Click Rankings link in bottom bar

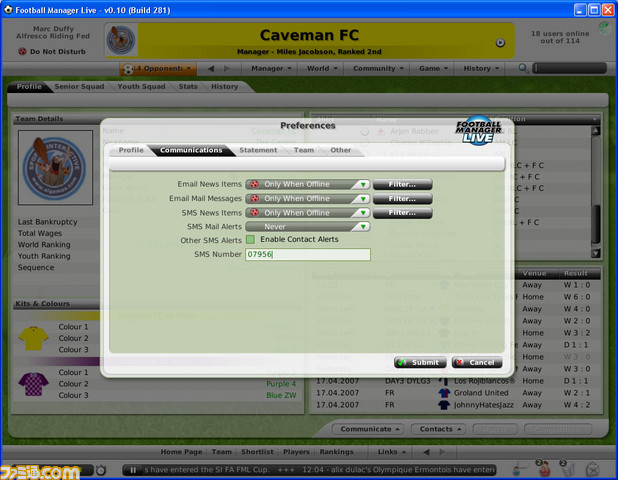pyautogui.click(x=336, y=452)
